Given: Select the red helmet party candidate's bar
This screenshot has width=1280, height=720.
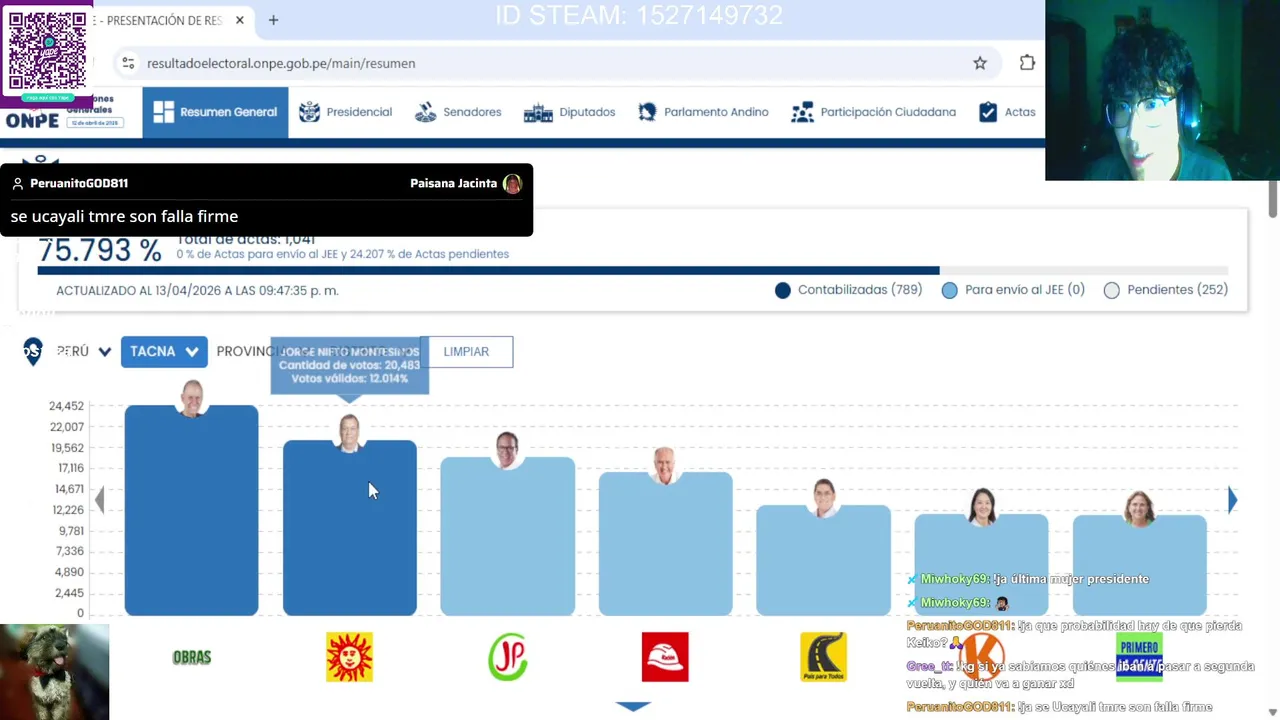Looking at the screenshot, I should pos(665,544).
